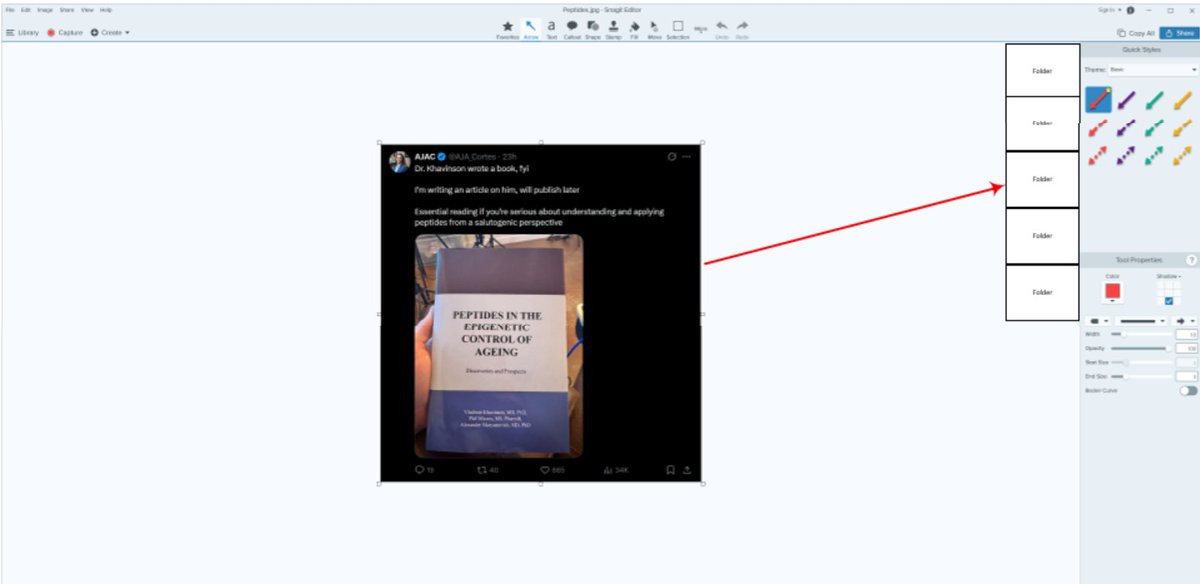Select the Text tool
Screen dimensions: 1200x584
pos(551,27)
